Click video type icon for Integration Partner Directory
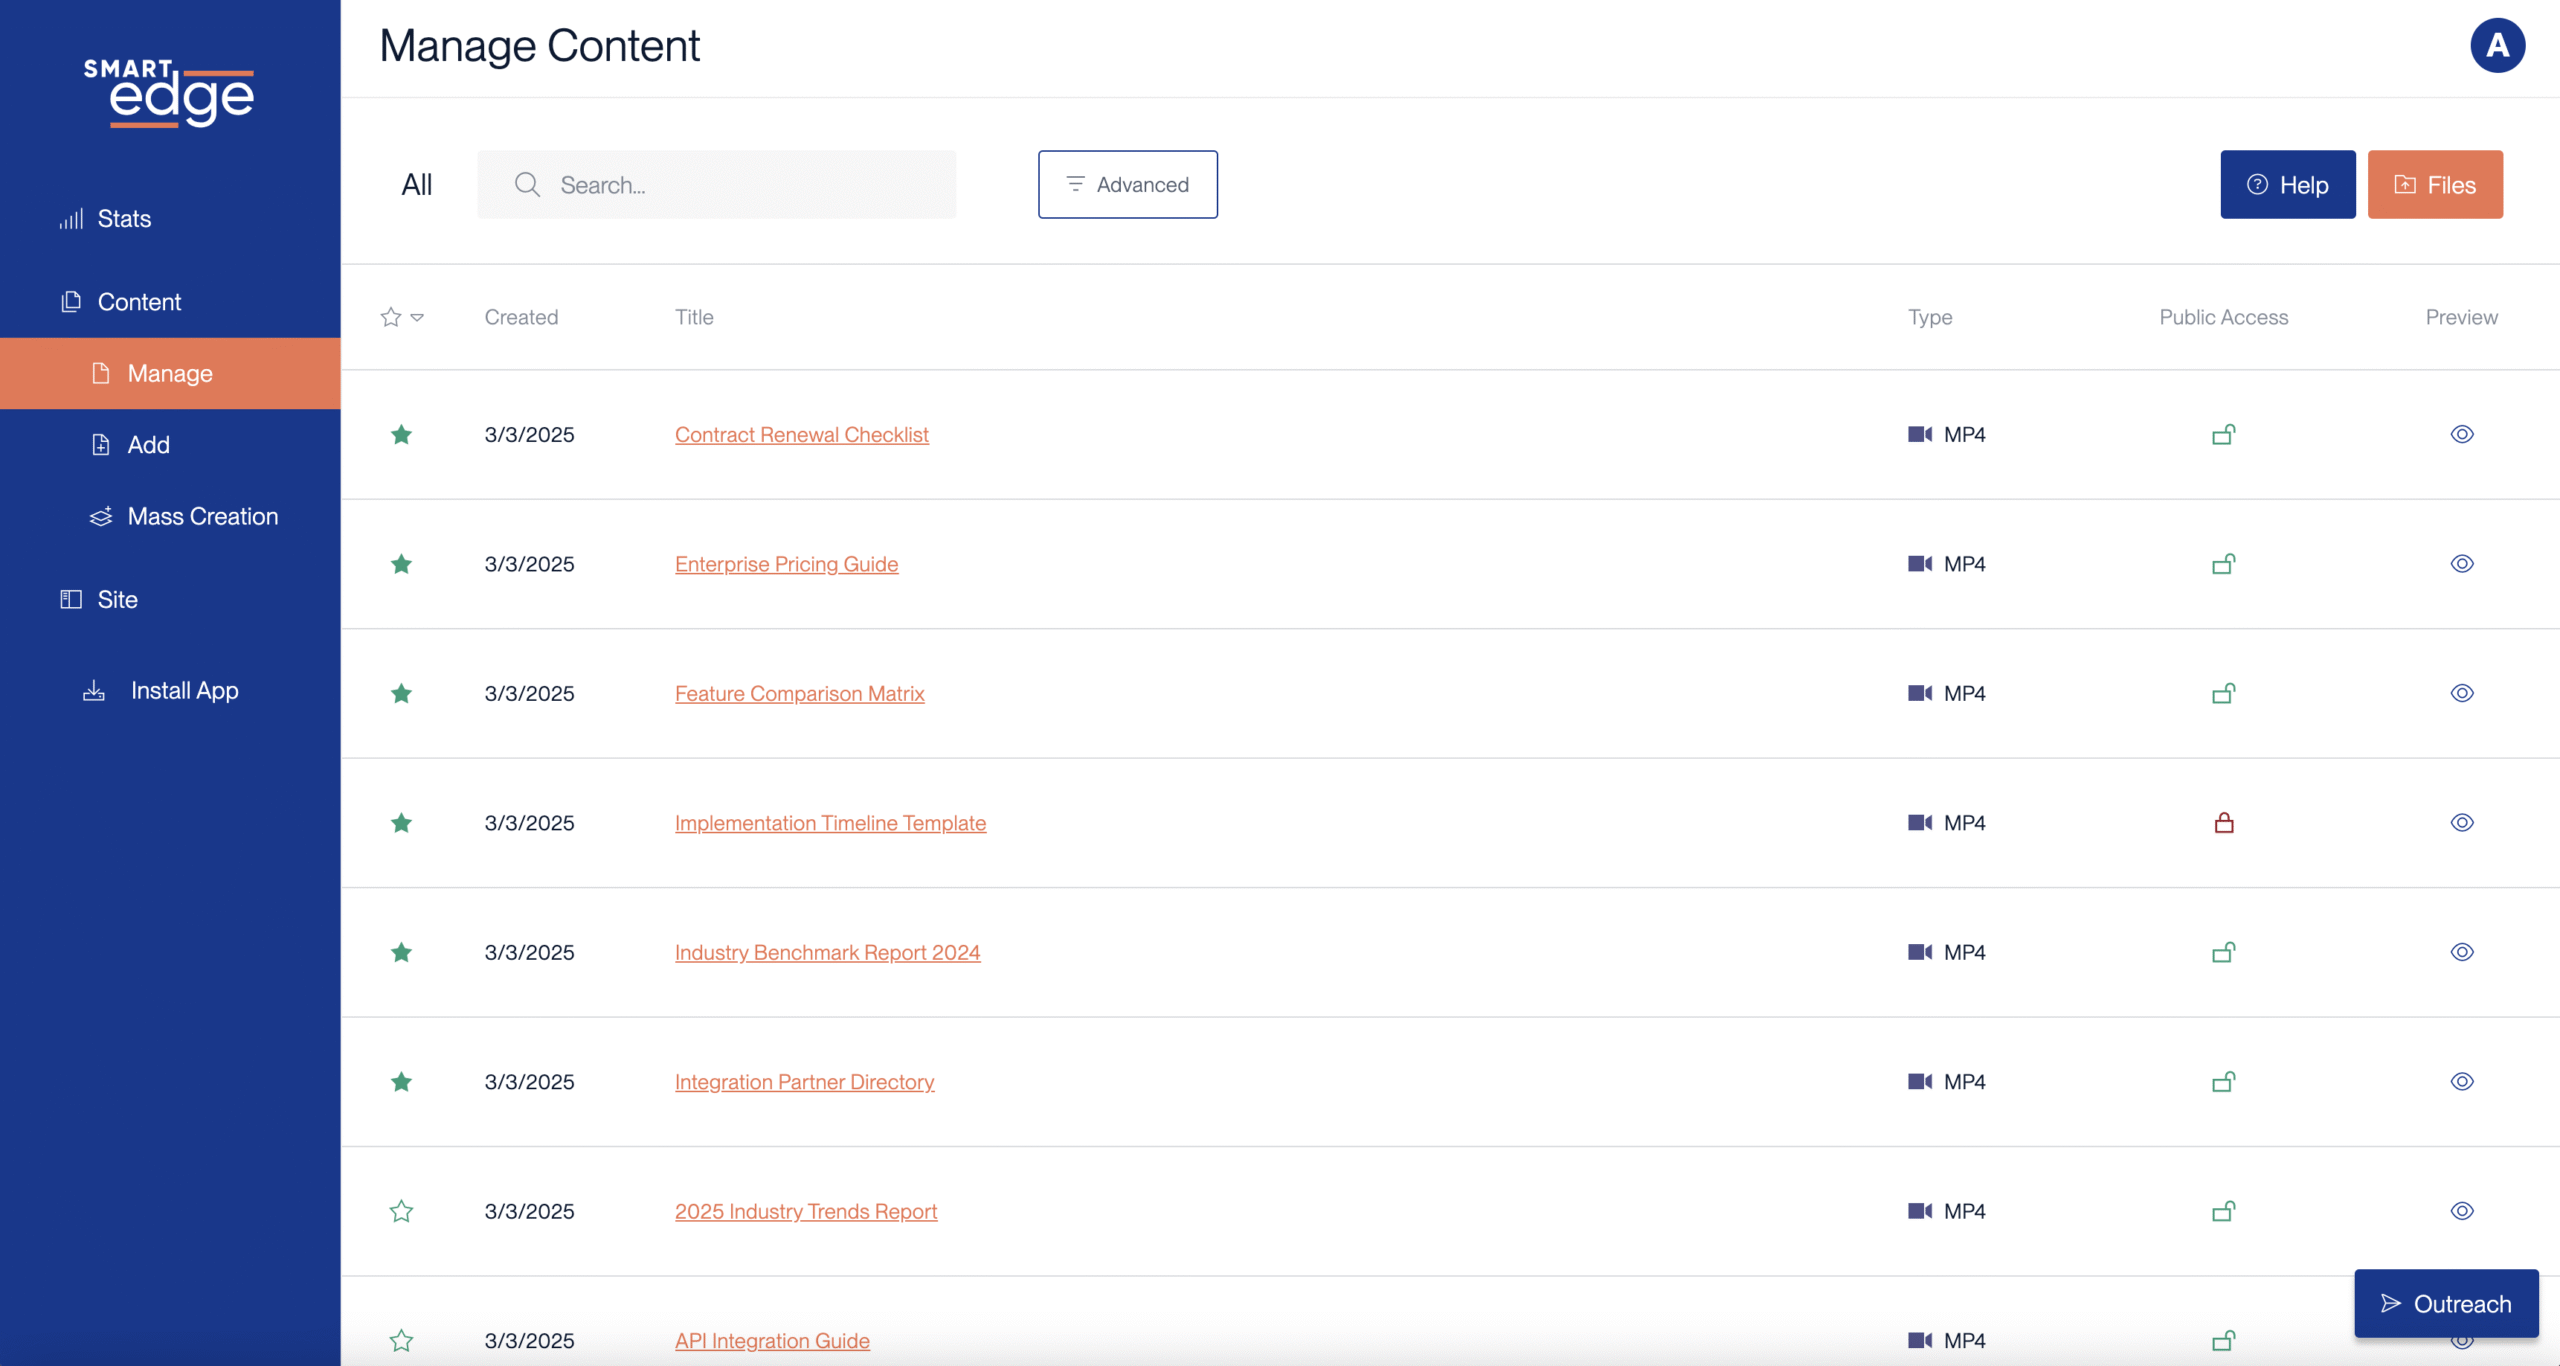 [1919, 1082]
